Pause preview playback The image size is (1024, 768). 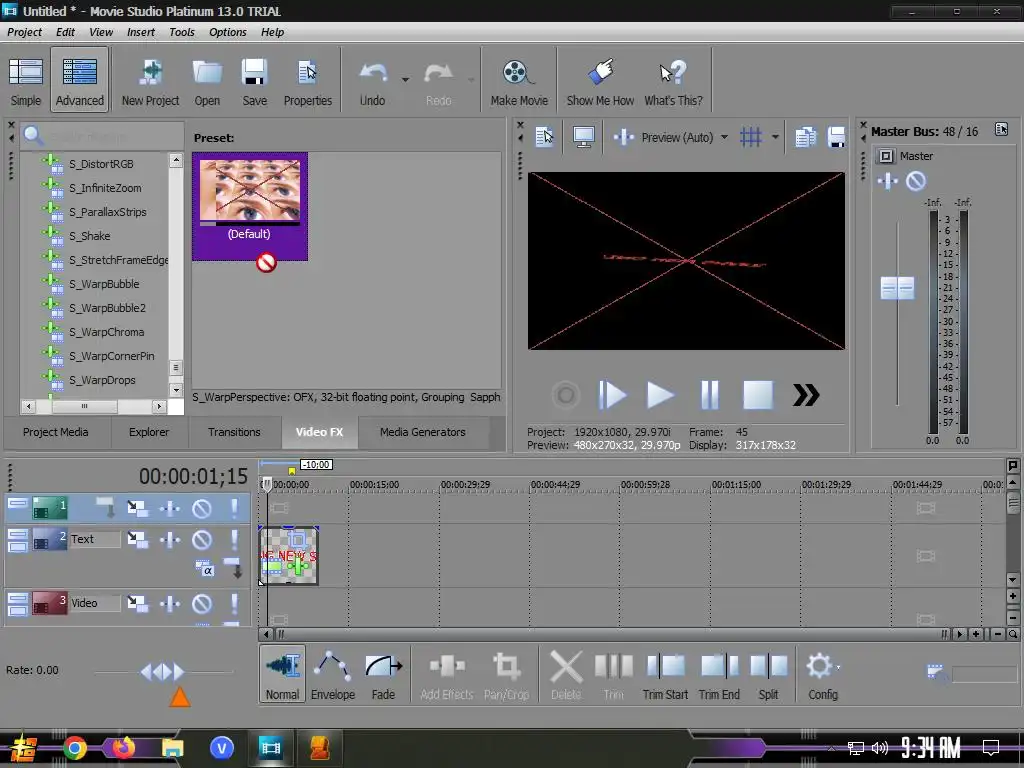pos(709,395)
